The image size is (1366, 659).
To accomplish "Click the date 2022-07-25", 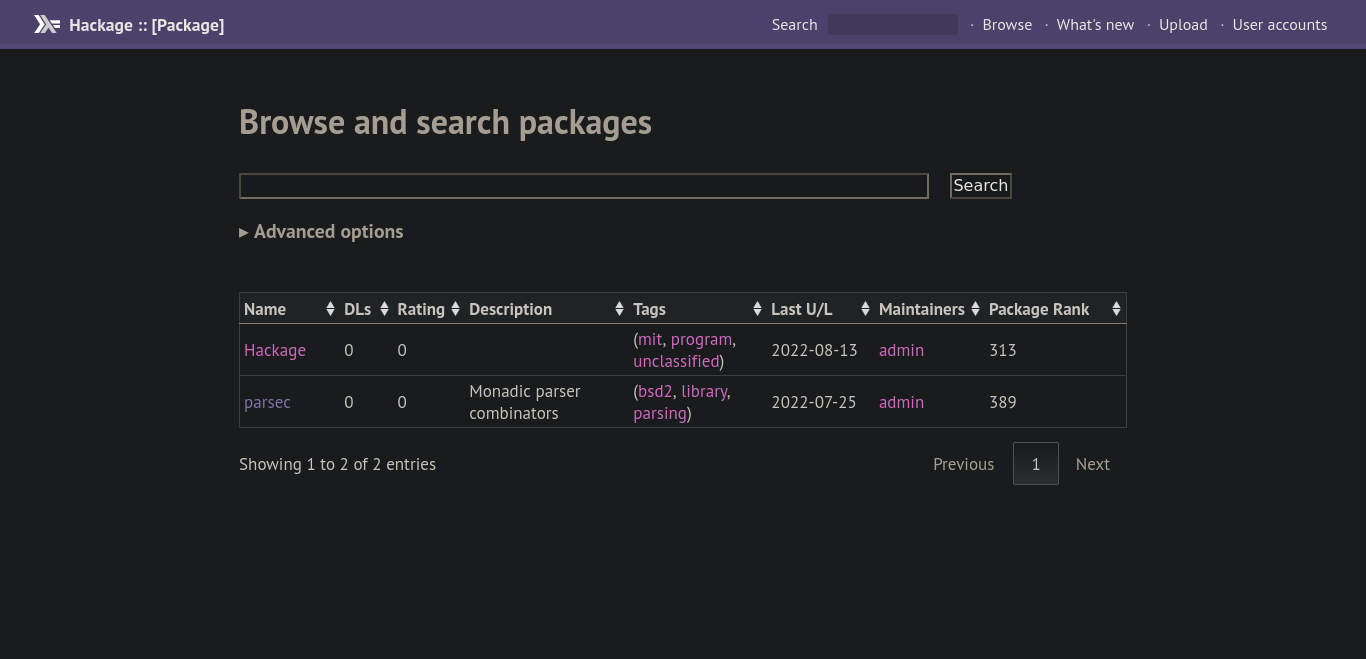I will point(814,402).
